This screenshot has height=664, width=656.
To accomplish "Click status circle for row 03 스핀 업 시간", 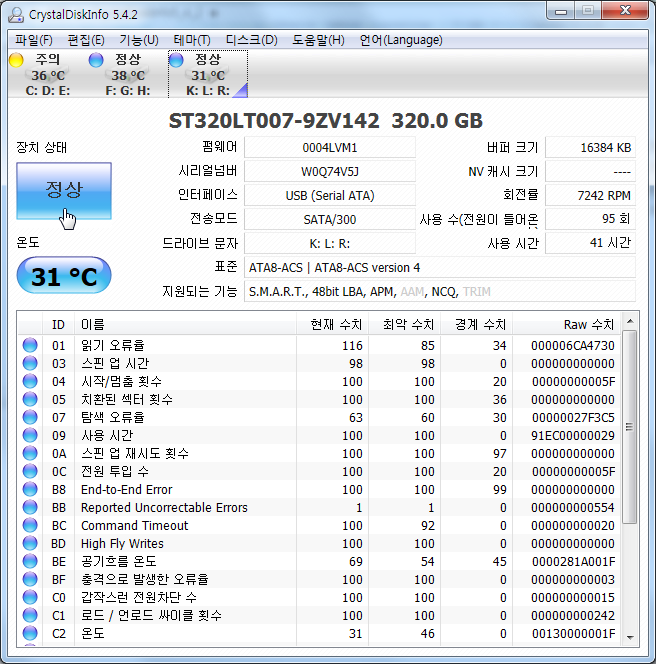I will [30, 363].
